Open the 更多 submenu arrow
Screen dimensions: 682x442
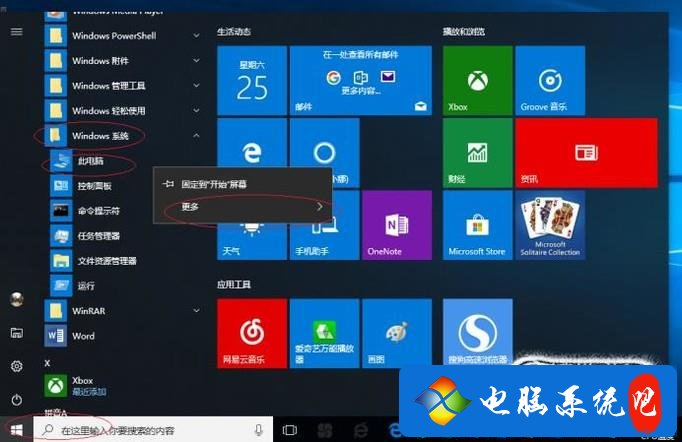tap(320, 207)
